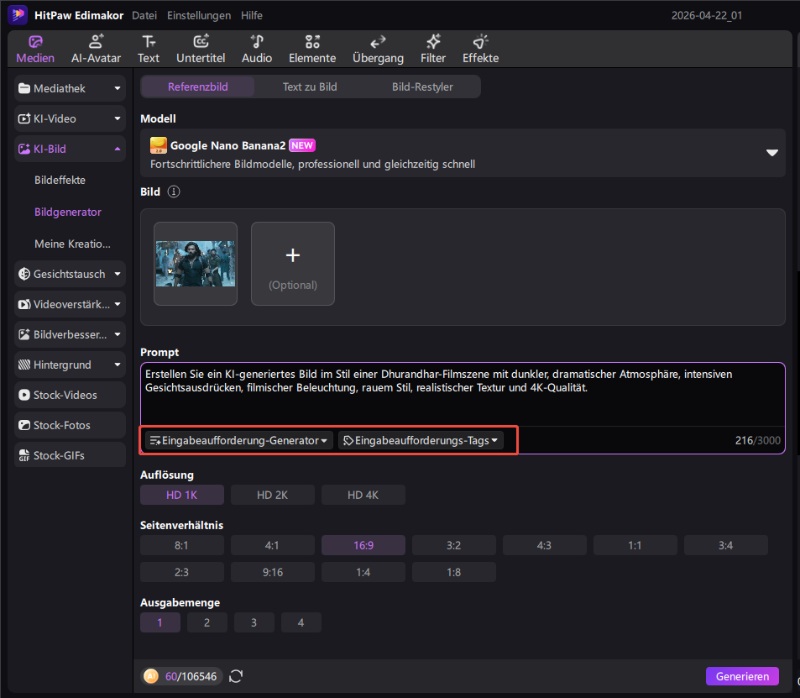Screen dimensions: 800x698
Task: Open the Elemente panel icon
Action: coord(312,48)
